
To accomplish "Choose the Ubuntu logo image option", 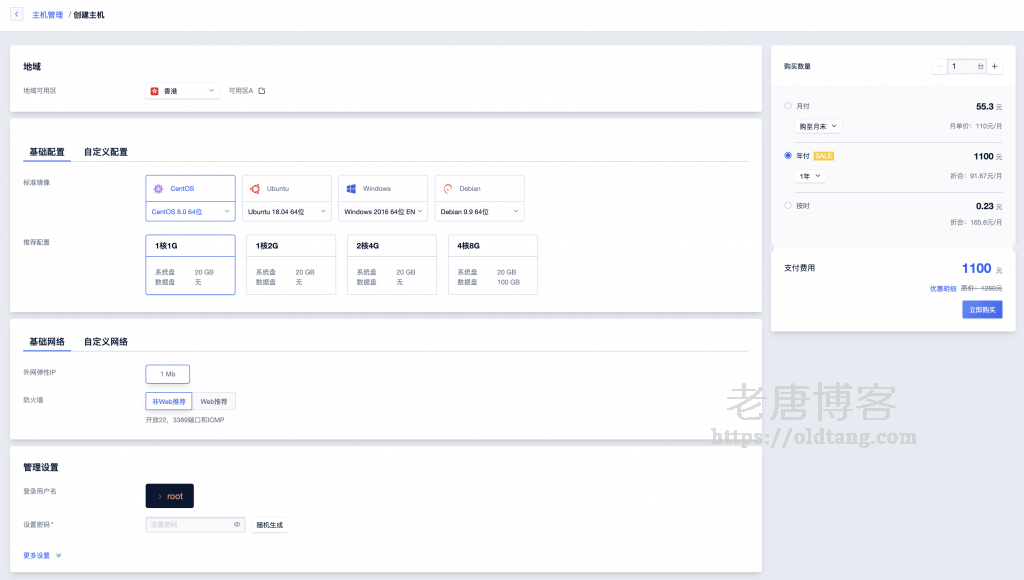I will [255, 189].
